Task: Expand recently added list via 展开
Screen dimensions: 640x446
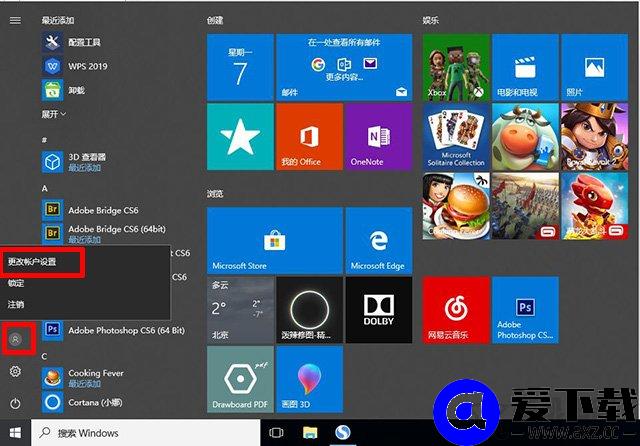Action: click(53, 114)
